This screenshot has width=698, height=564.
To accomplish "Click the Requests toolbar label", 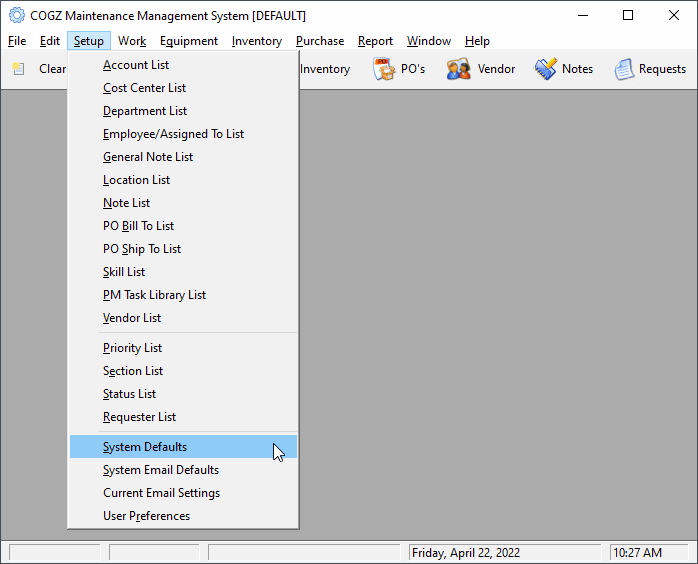I will click(662, 69).
